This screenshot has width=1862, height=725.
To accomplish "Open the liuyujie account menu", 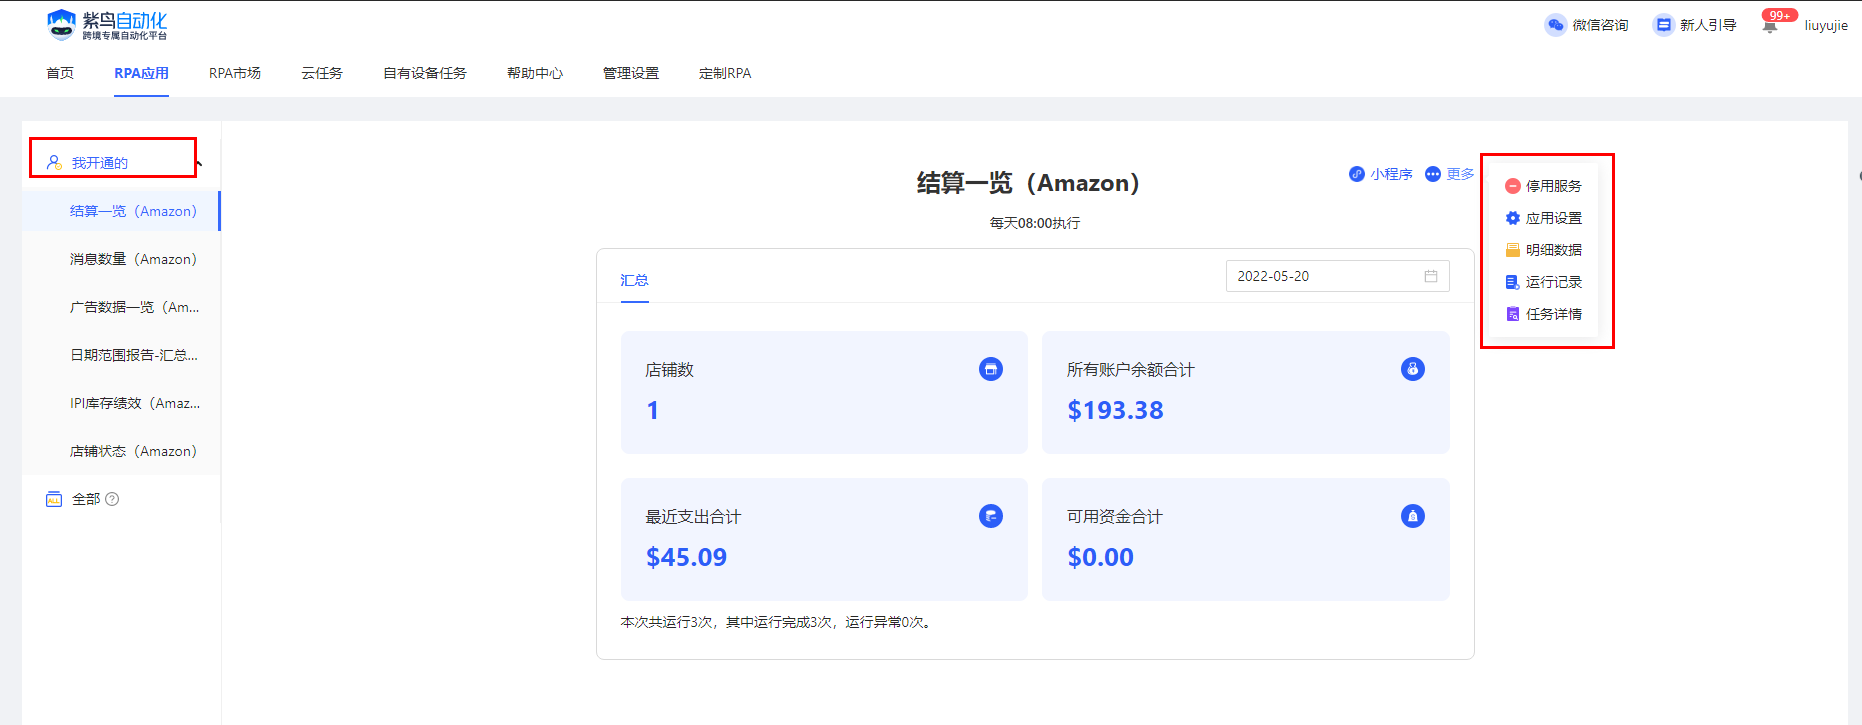I will point(1826,26).
